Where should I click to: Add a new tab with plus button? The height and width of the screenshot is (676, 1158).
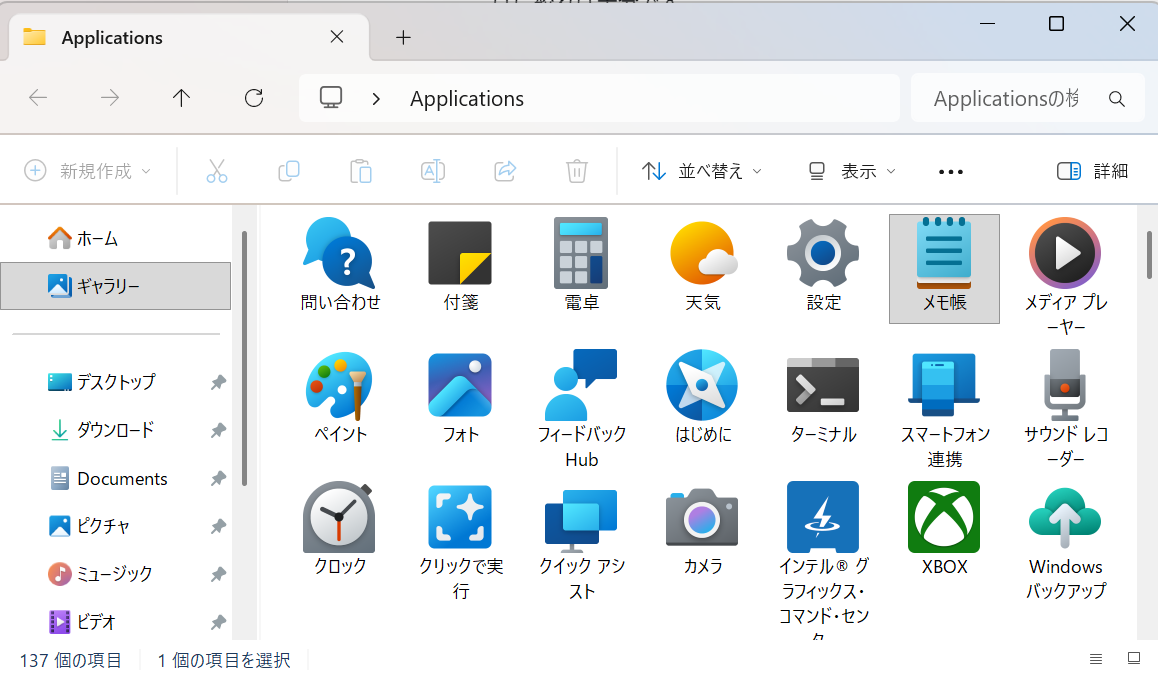click(403, 37)
